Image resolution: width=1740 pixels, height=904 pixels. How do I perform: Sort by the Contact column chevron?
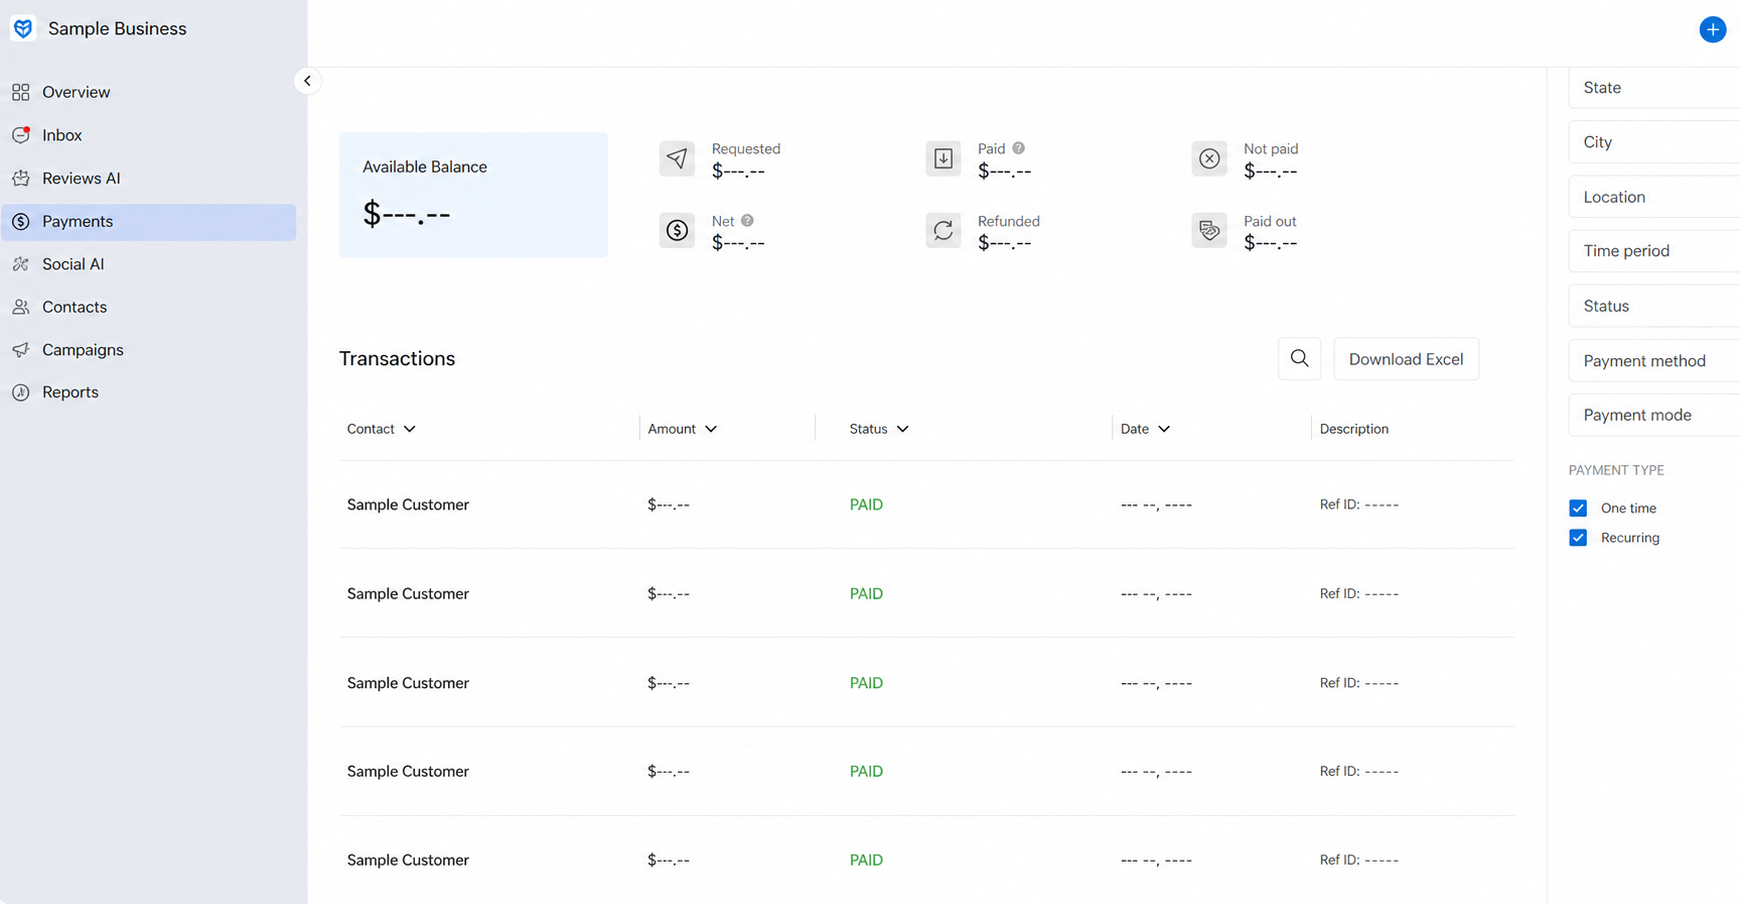click(409, 429)
